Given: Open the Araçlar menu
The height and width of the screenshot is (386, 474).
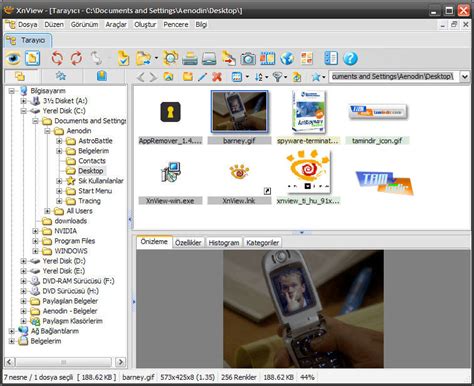Looking at the screenshot, I should pyautogui.click(x=116, y=25).
